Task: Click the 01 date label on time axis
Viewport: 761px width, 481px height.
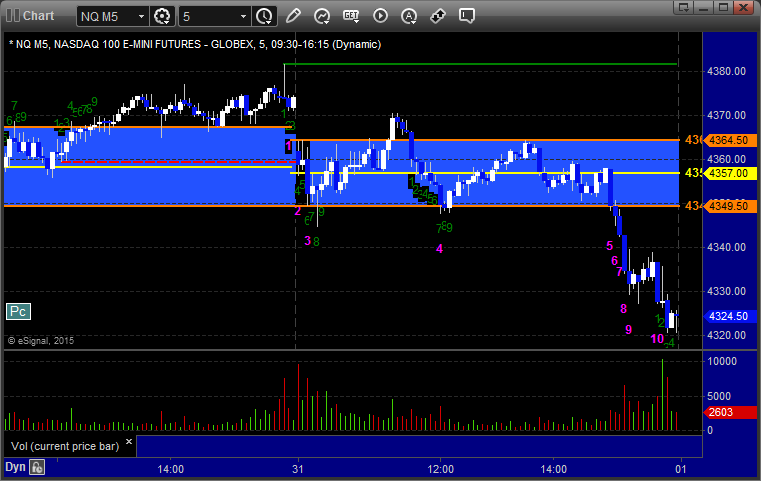Action: pos(681,470)
